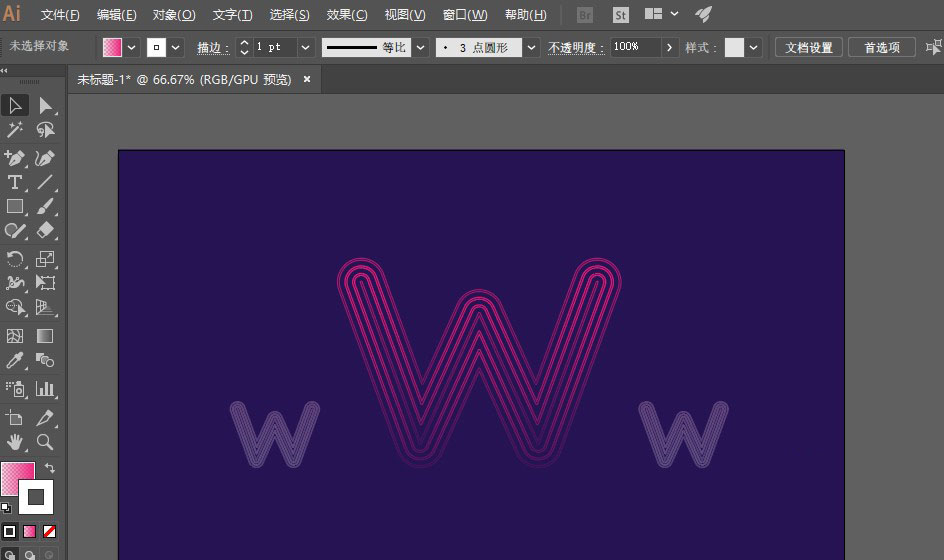Apply solid color mode button
This screenshot has height=560, width=944.
click(x=10, y=532)
